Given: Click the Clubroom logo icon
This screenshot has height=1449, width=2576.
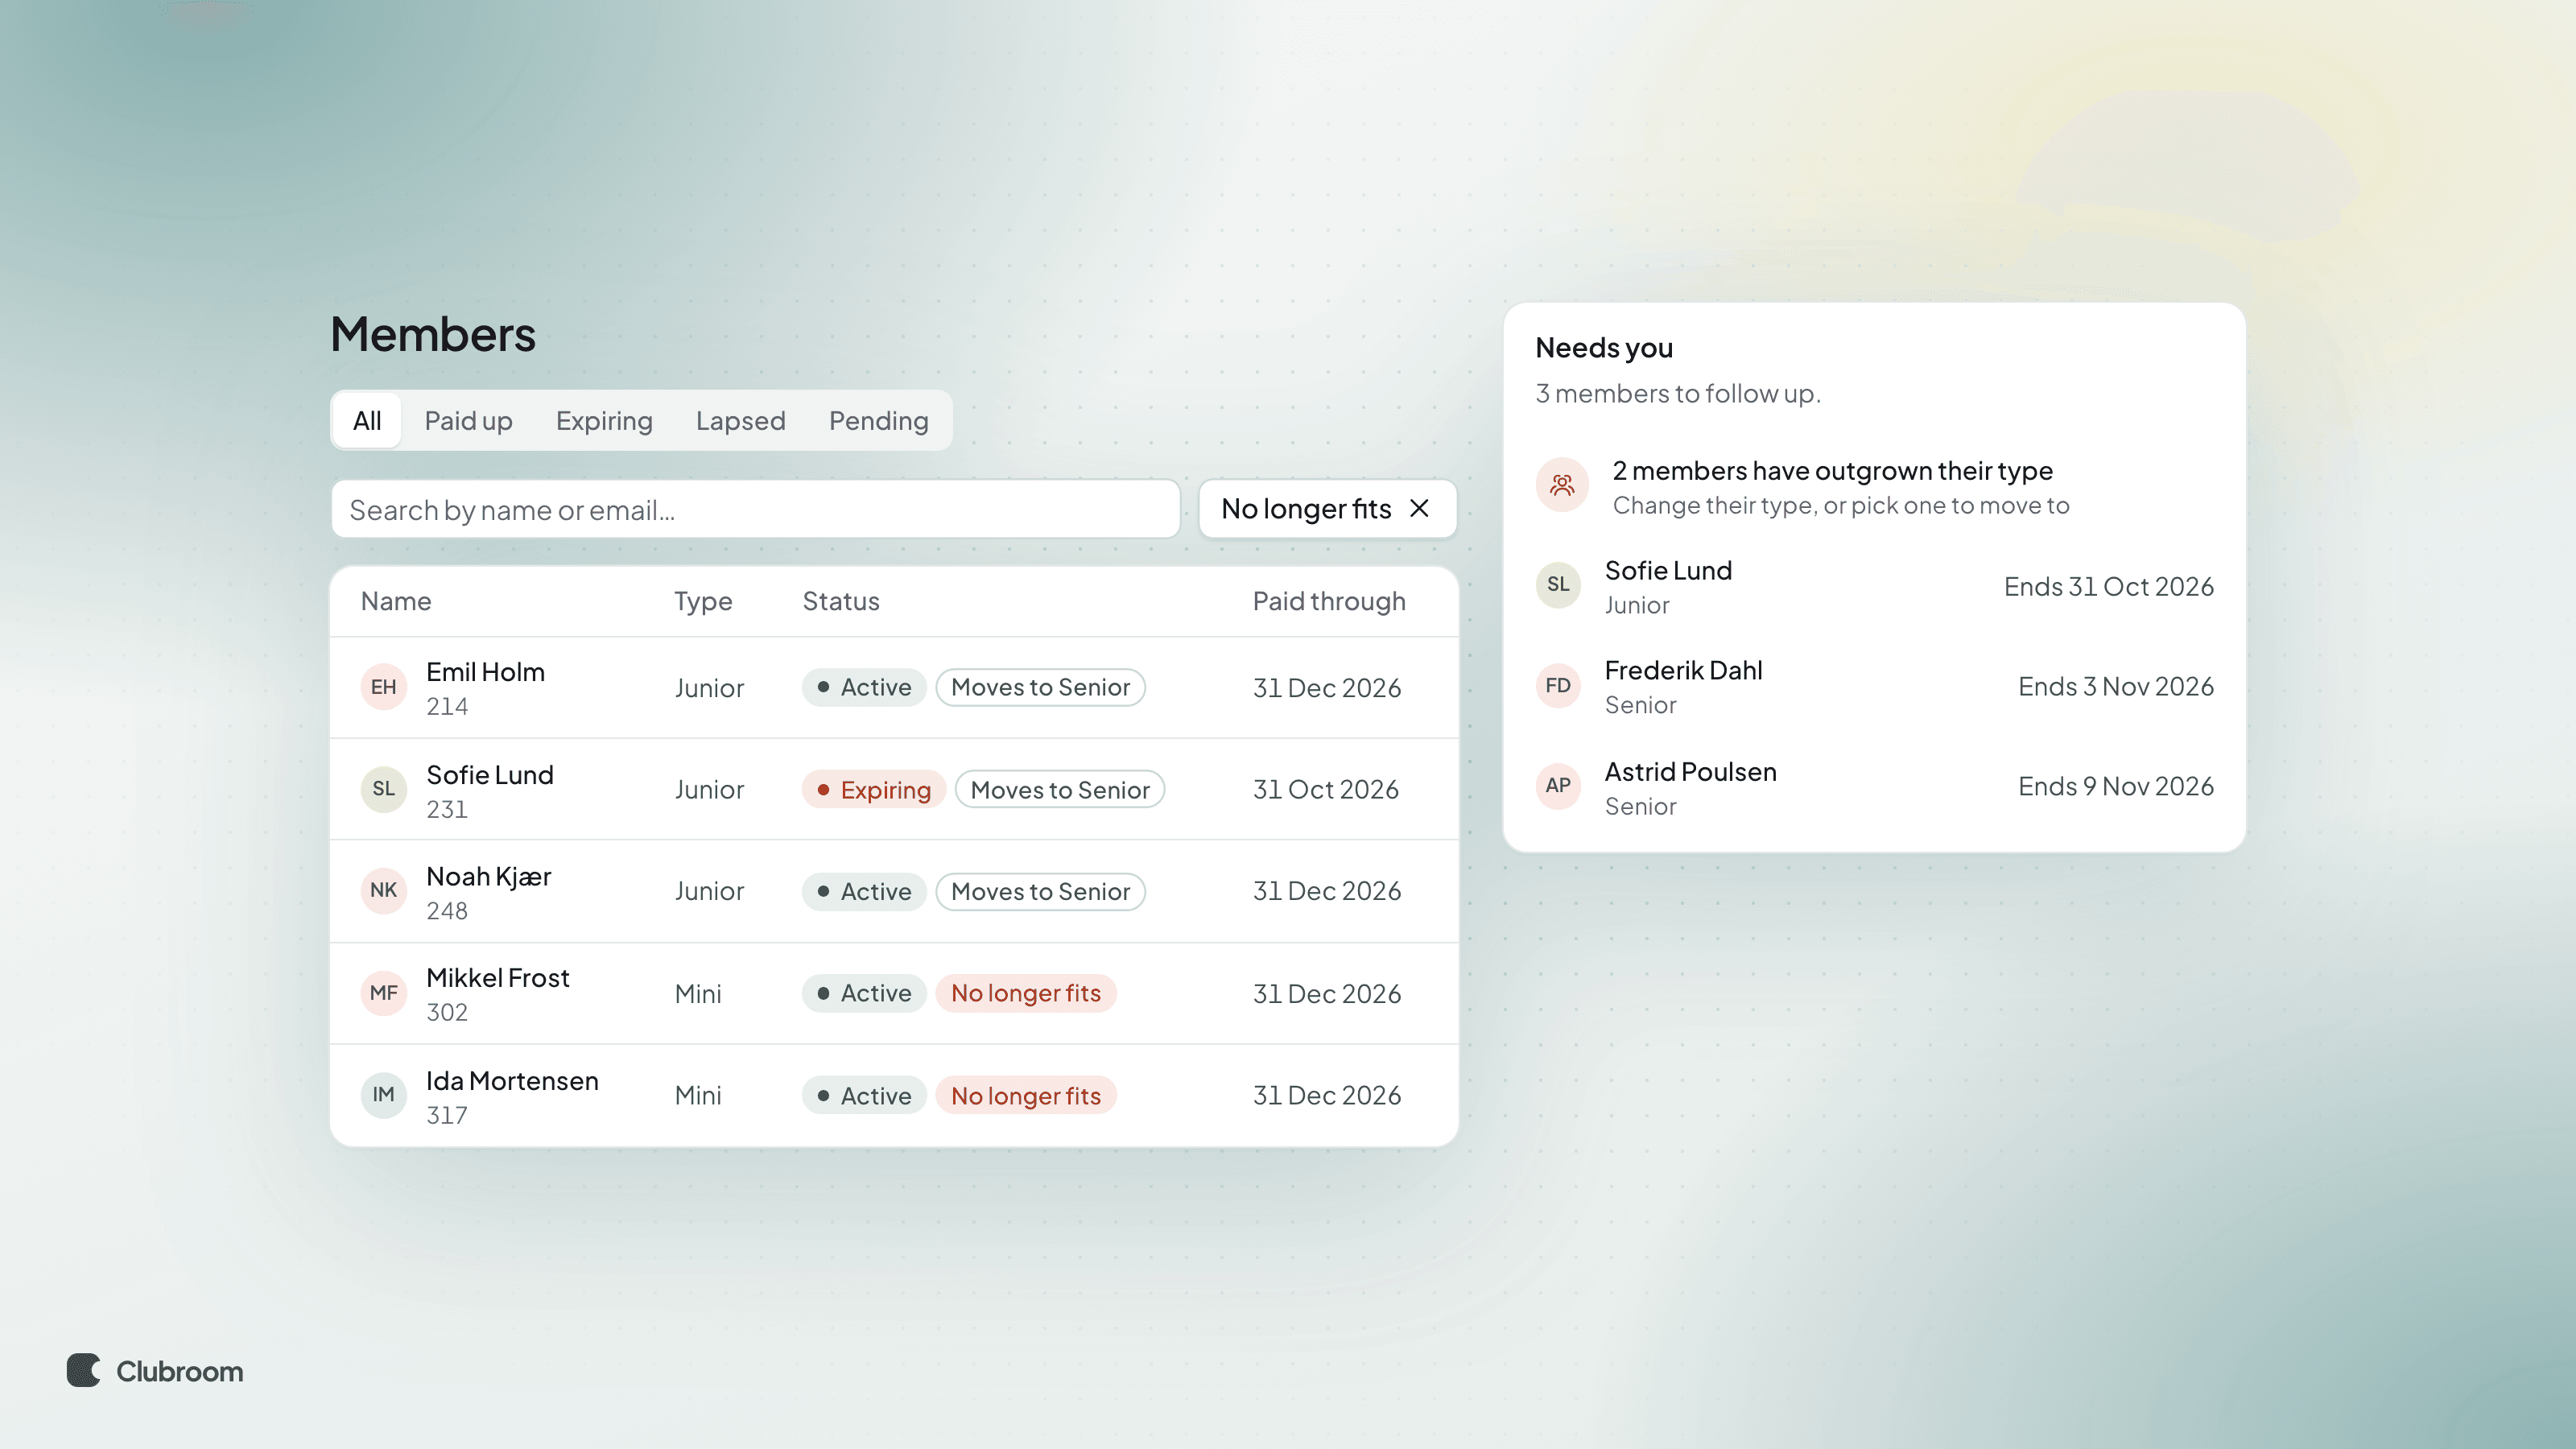Looking at the screenshot, I should (x=84, y=1370).
